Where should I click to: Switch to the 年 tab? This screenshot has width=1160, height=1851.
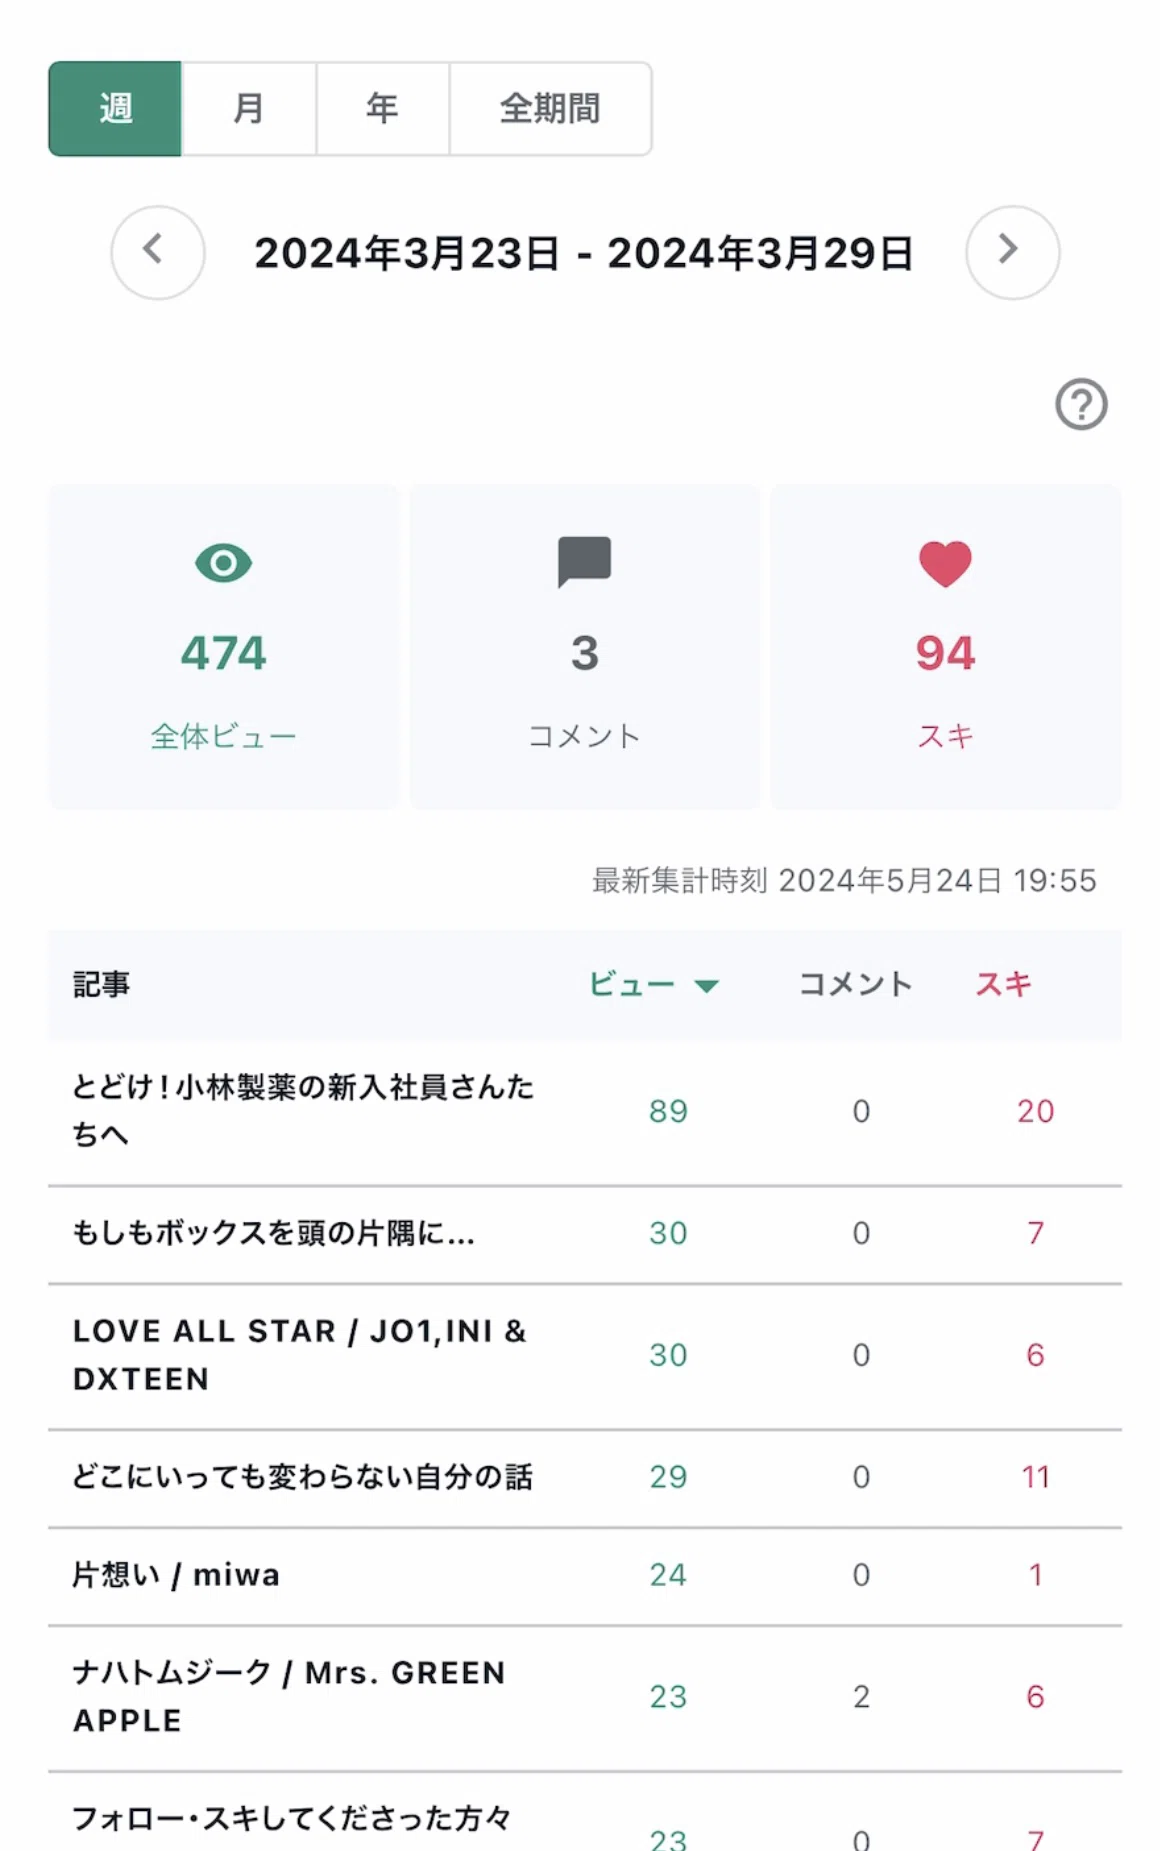point(383,109)
